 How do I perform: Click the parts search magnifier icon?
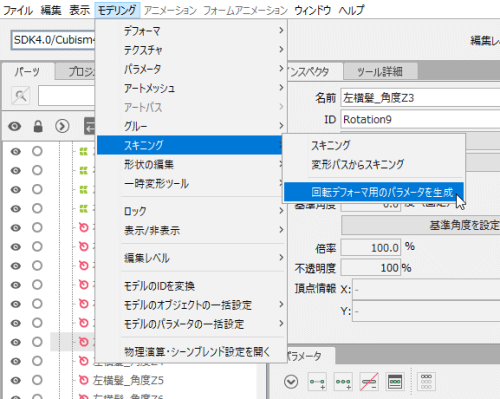(21, 96)
